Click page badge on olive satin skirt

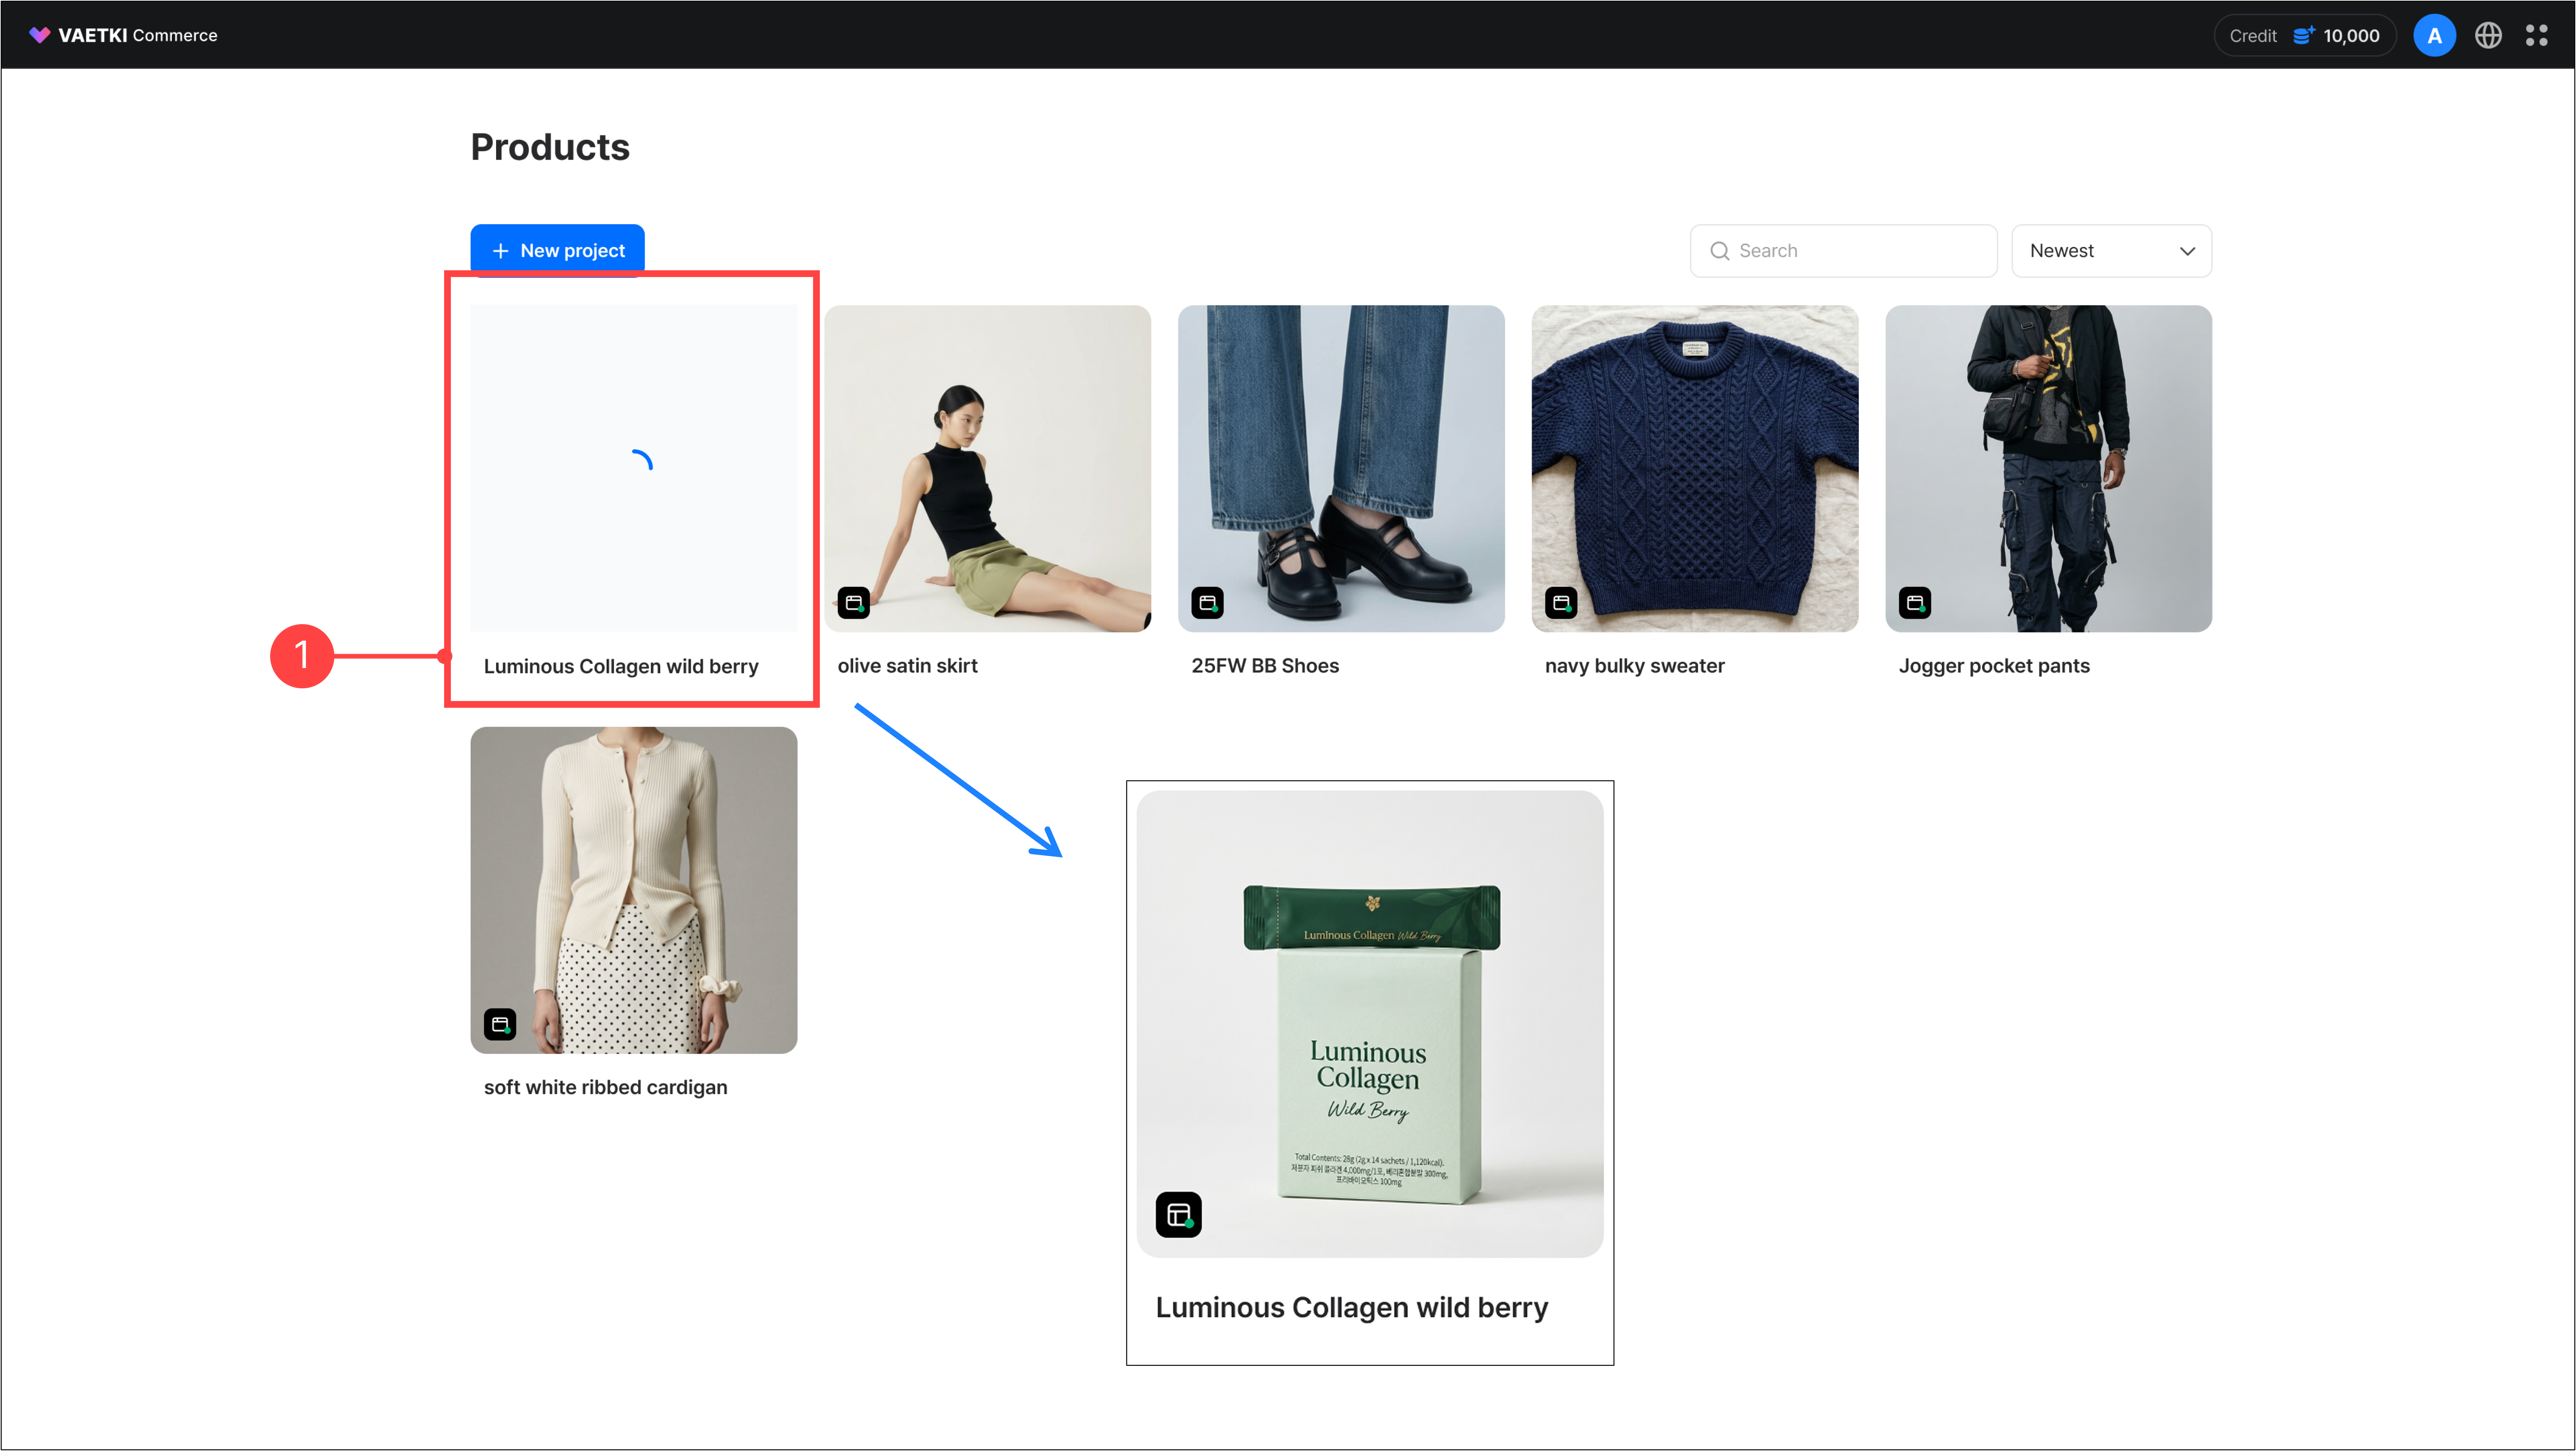coord(853,603)
